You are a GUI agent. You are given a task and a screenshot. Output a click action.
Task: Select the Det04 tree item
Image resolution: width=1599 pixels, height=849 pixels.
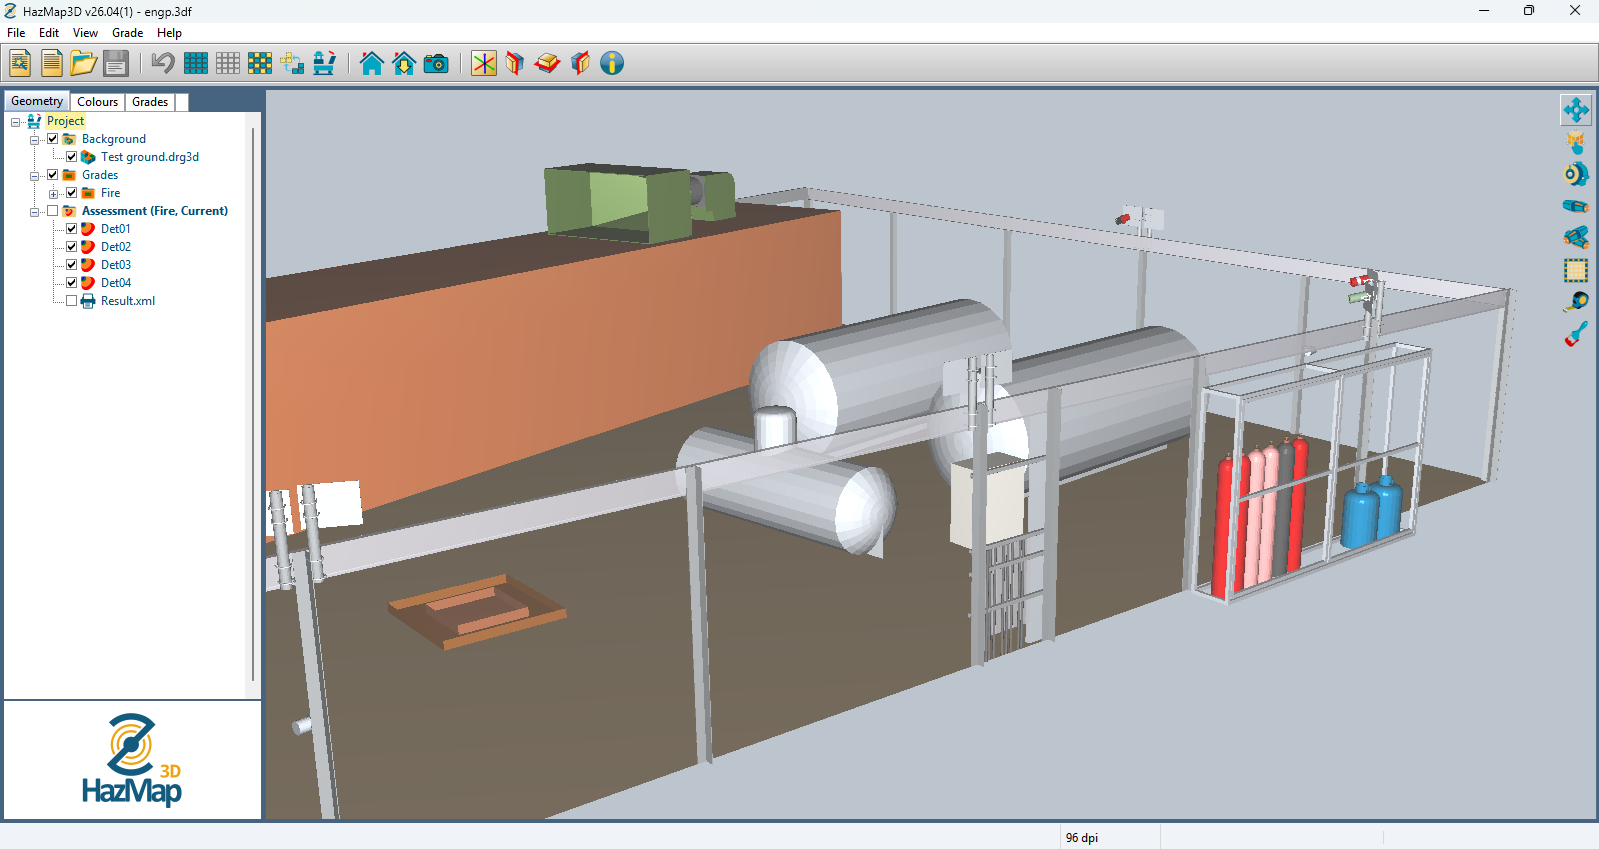tap(116, 283)
